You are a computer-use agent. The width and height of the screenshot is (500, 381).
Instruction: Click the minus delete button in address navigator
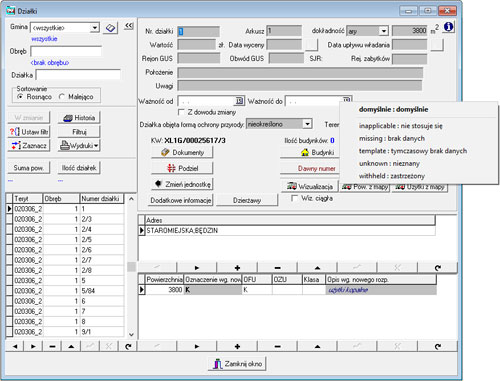pos(277,268)
